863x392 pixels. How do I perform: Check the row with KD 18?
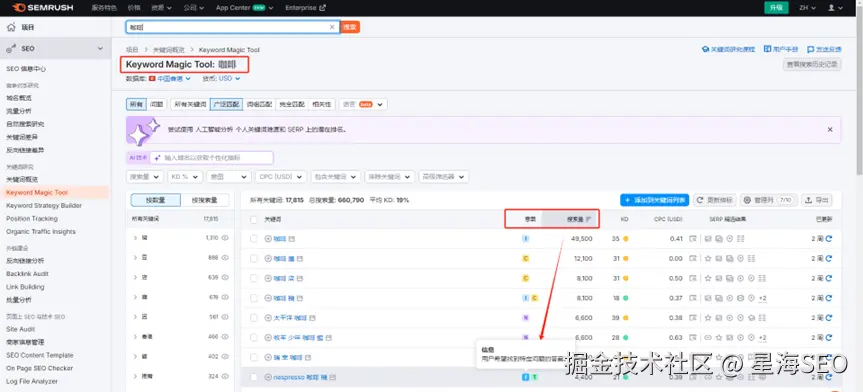click(x=254, y=298)
